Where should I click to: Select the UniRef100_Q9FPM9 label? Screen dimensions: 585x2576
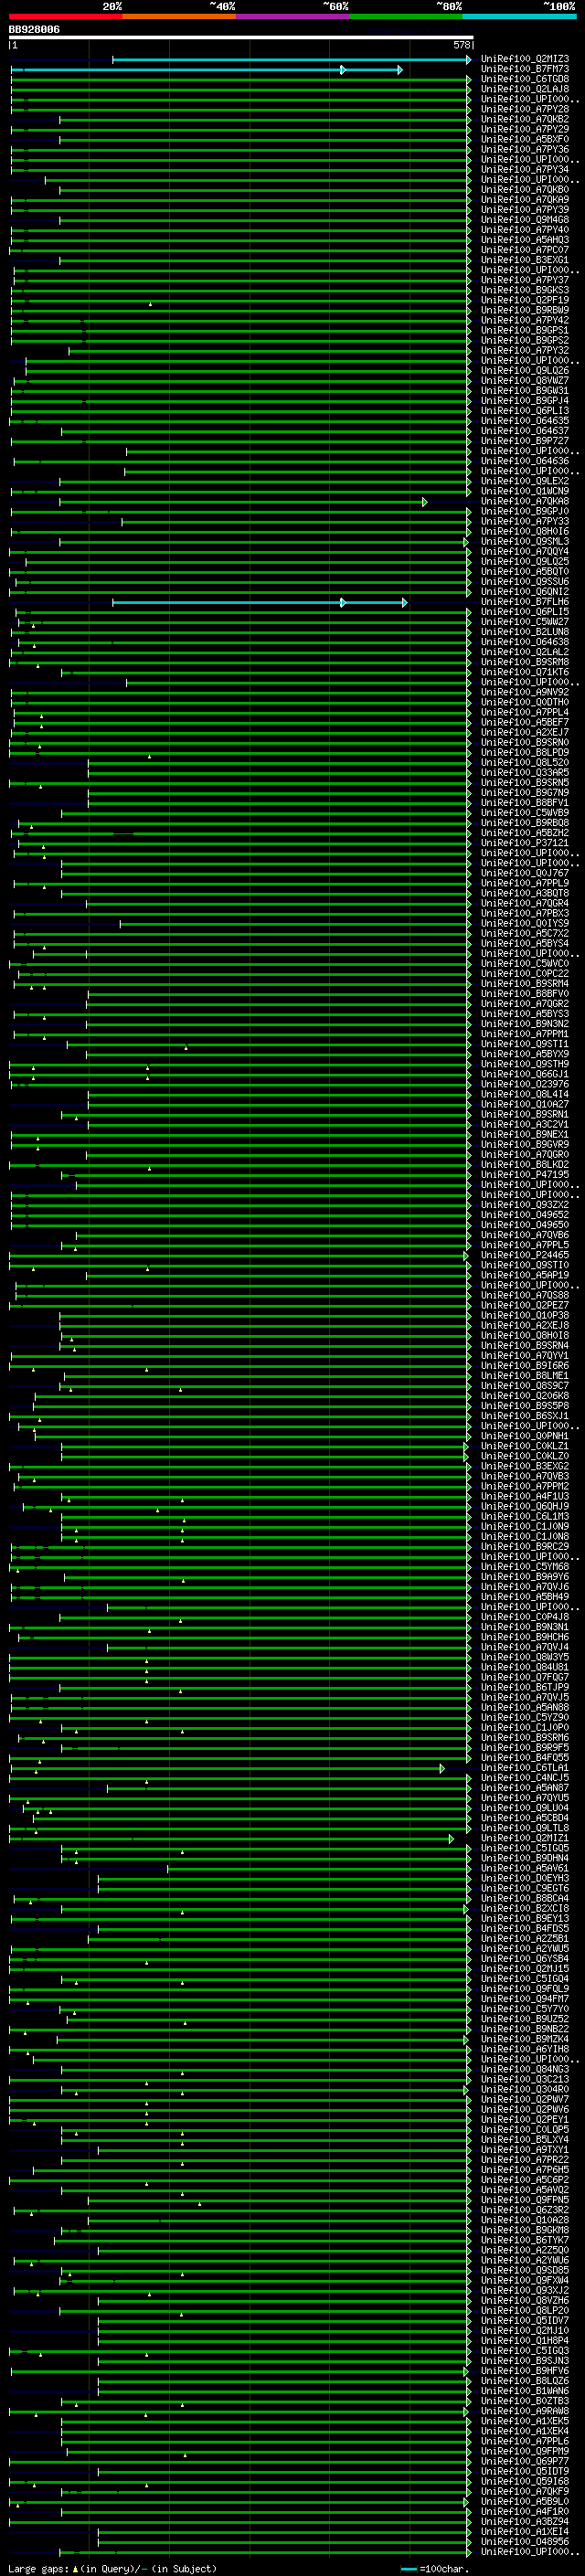[525, 2452]
